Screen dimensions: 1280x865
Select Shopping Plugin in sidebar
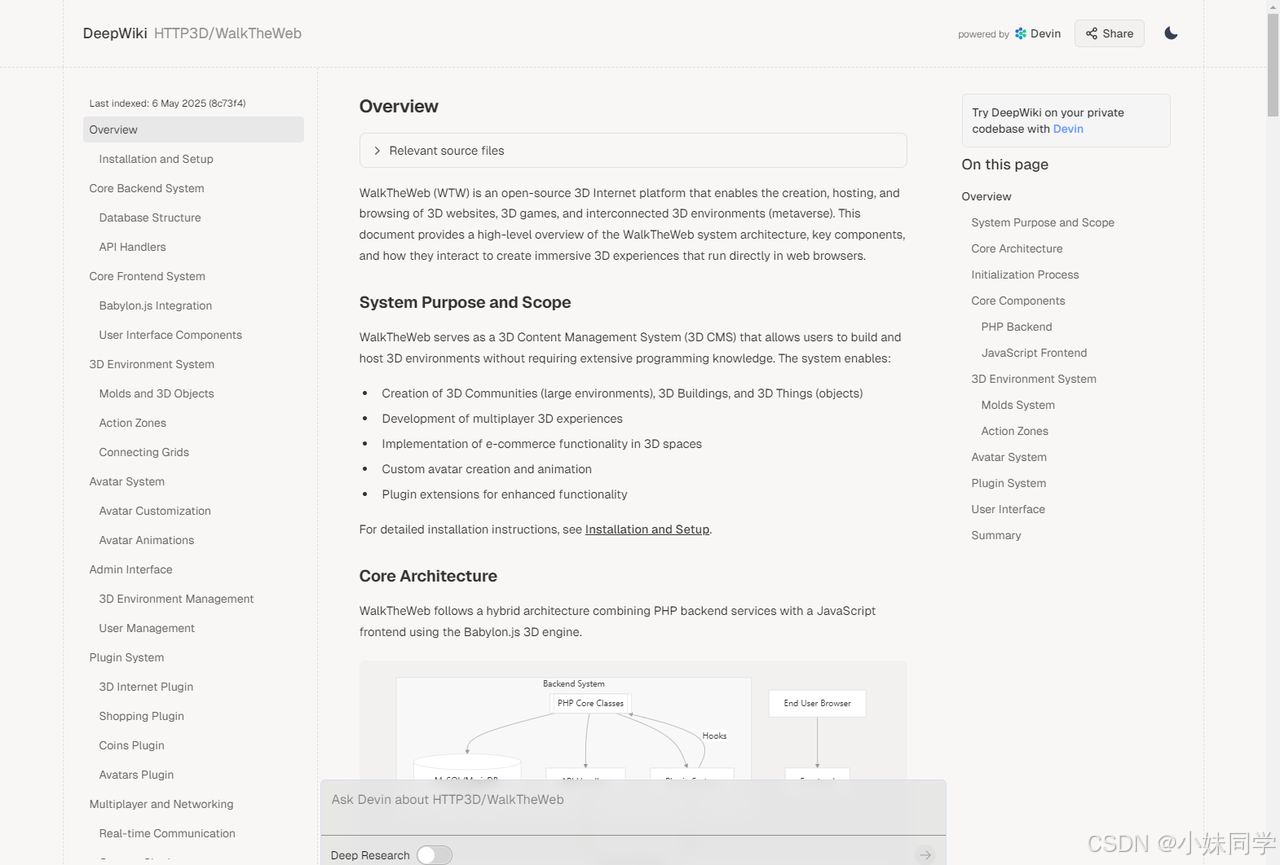pyautogui.click(x=141, y=716)
